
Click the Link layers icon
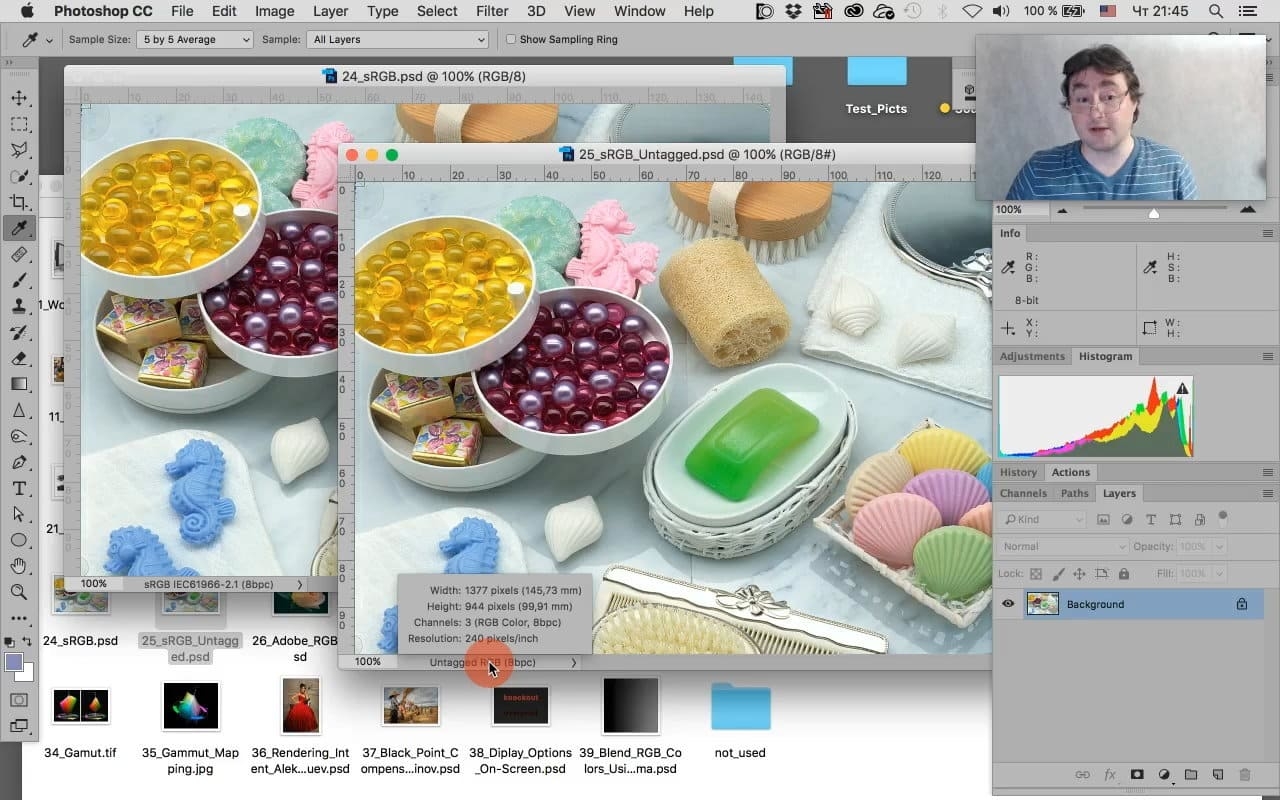1082,775
